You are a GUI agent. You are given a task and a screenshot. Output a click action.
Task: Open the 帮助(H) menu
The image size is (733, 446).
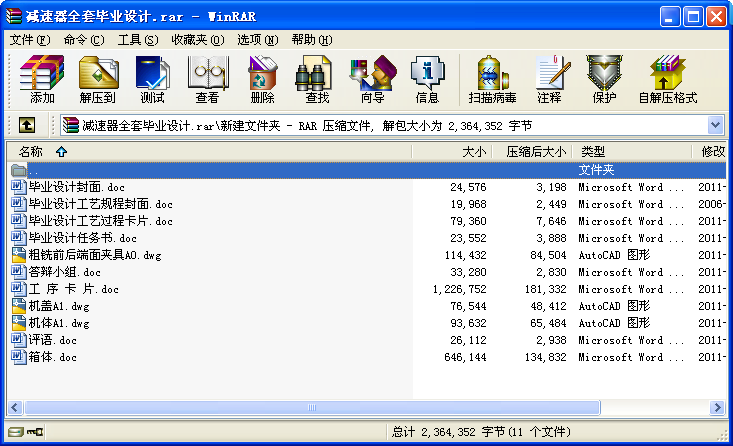click(x=312, y=40)
